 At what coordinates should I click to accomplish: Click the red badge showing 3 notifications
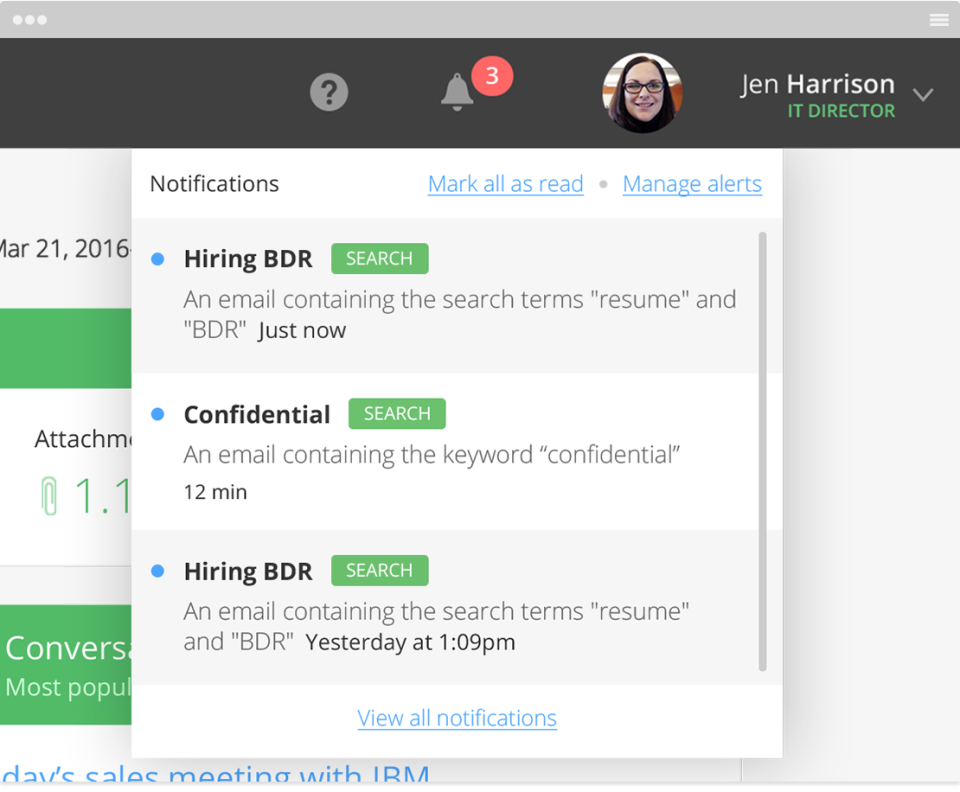(x=490, y=76)
